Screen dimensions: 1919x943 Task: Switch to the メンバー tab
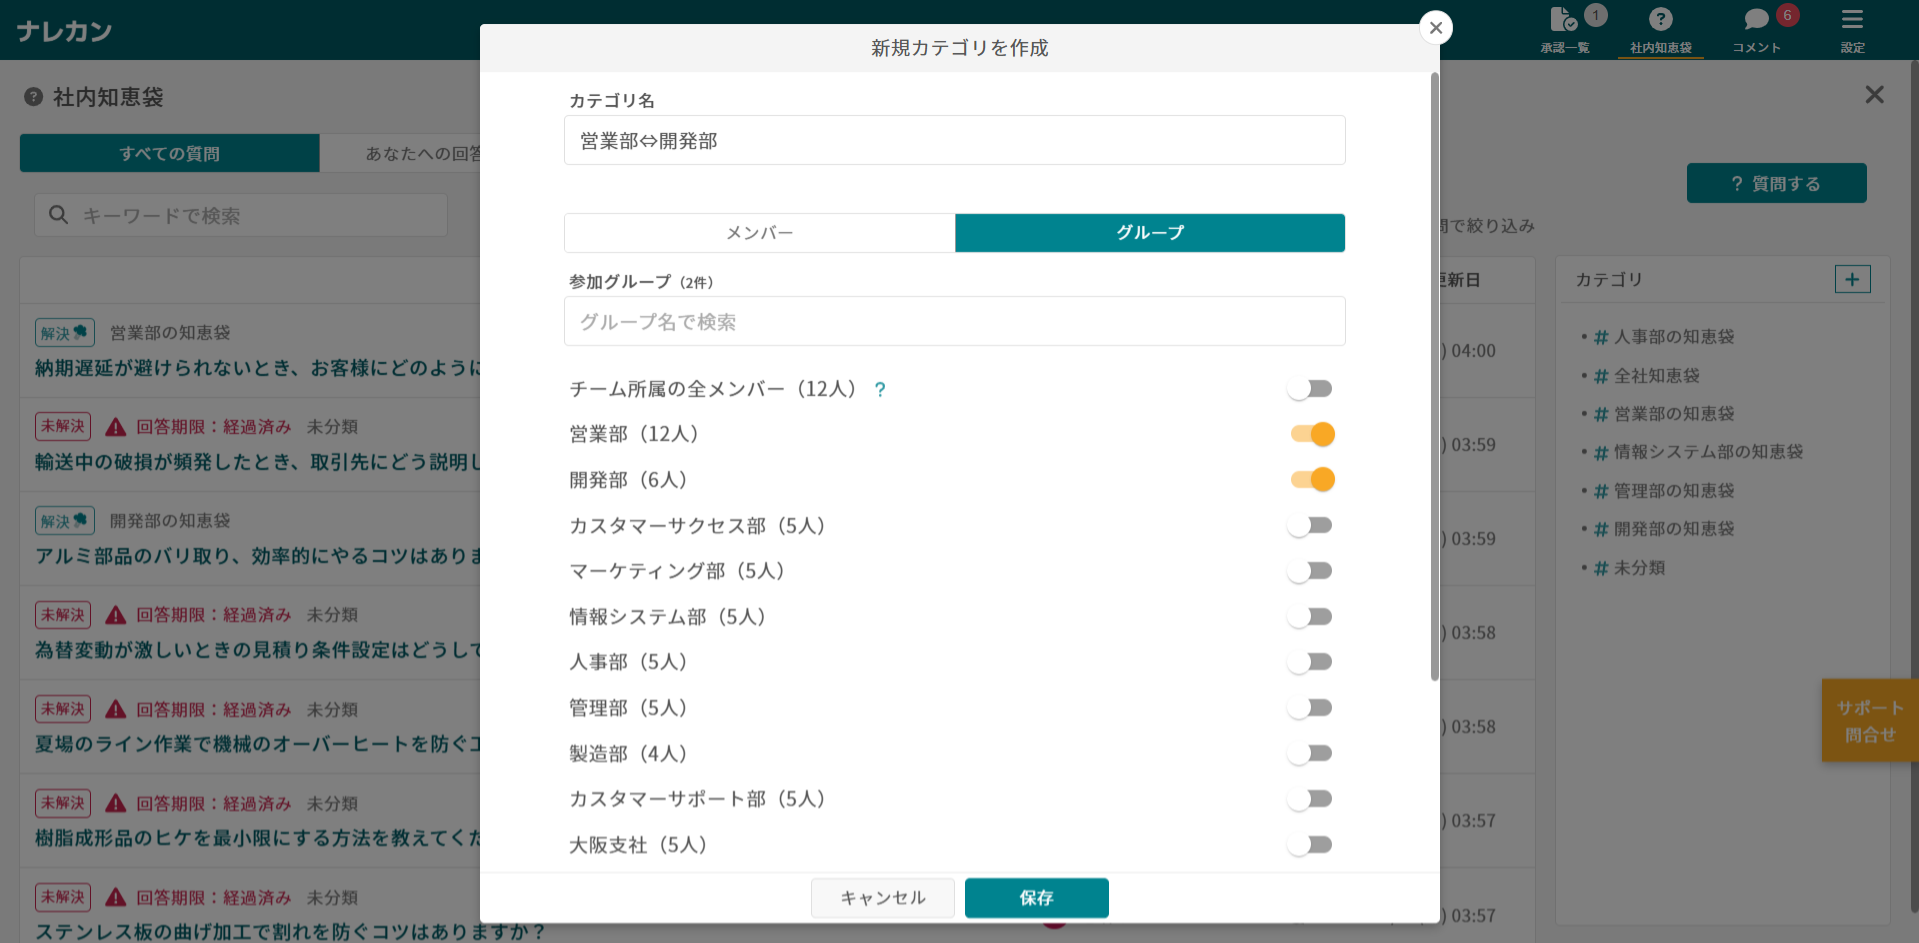pos(759,232)
